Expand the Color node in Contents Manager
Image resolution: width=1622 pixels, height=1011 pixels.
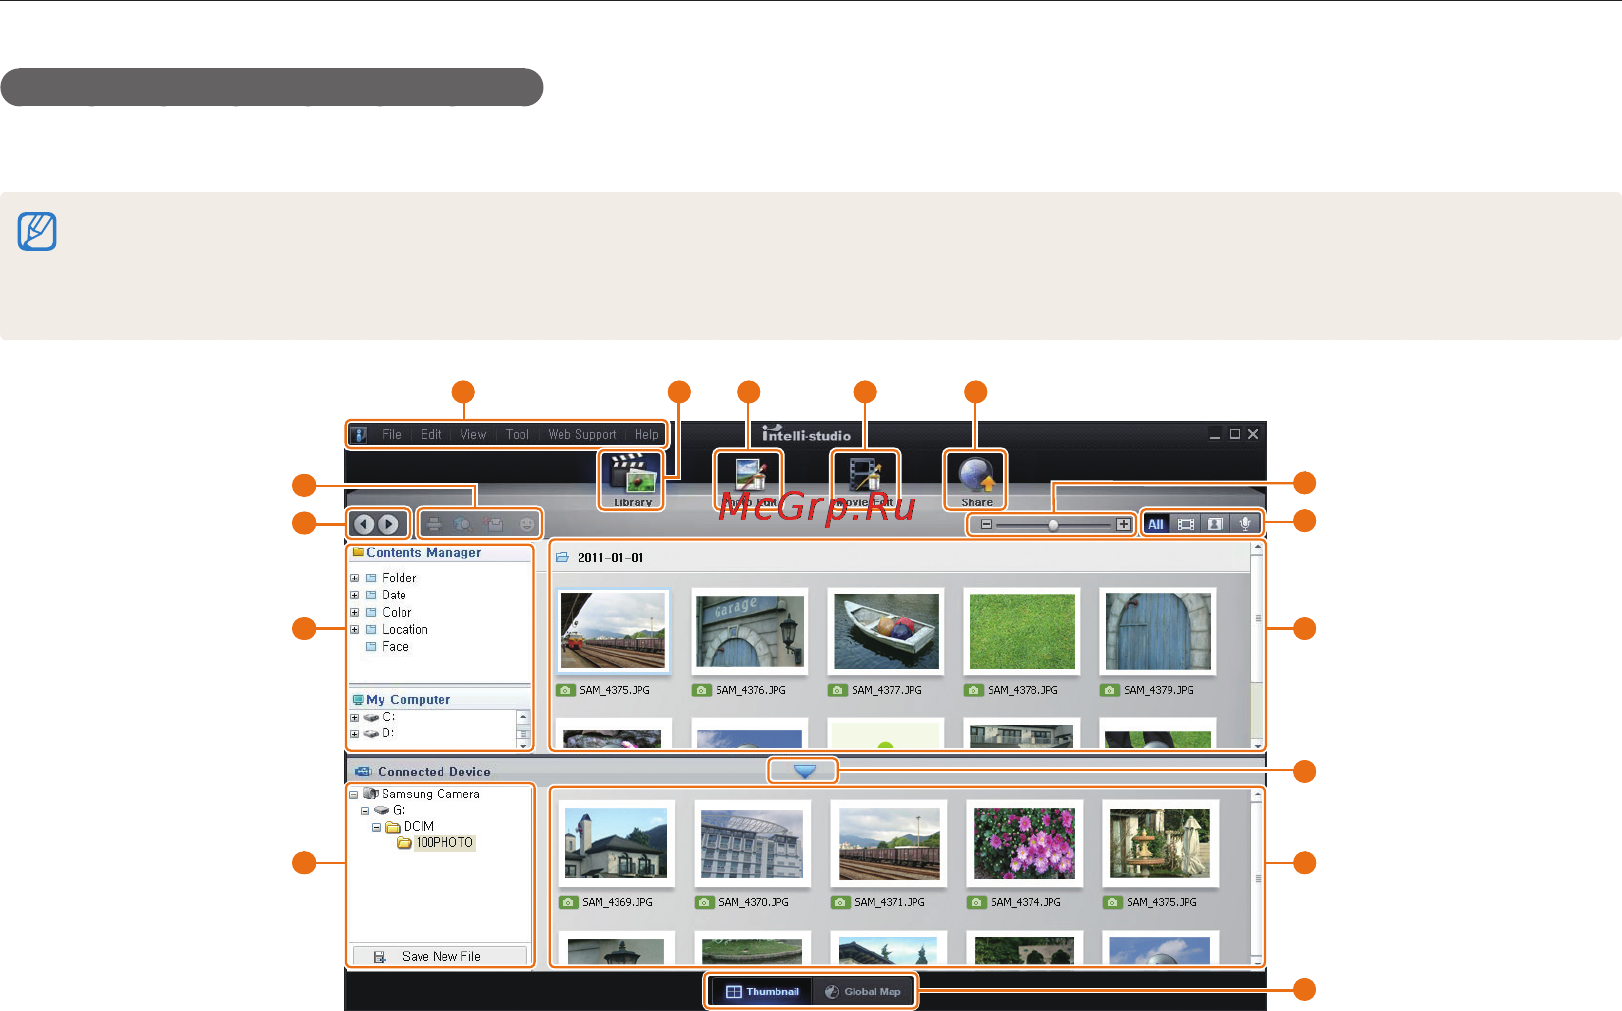click(354, 612)
